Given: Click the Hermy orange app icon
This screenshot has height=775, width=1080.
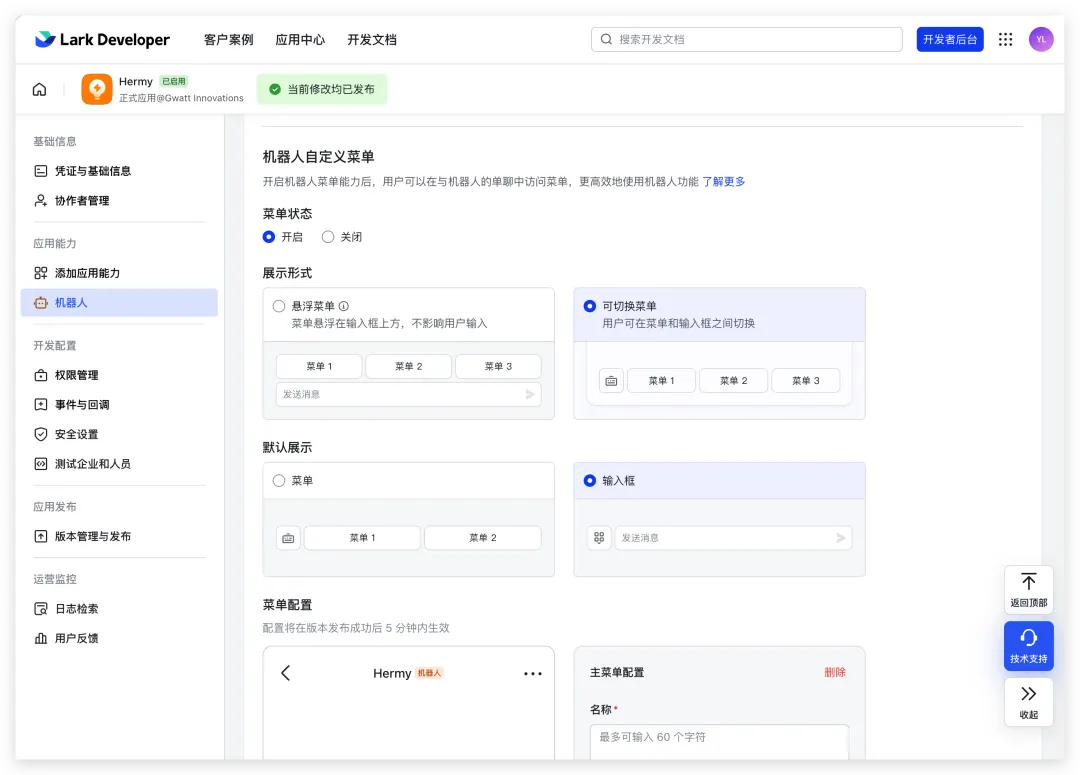Looking at the screenshot, I should click(97, 90).
